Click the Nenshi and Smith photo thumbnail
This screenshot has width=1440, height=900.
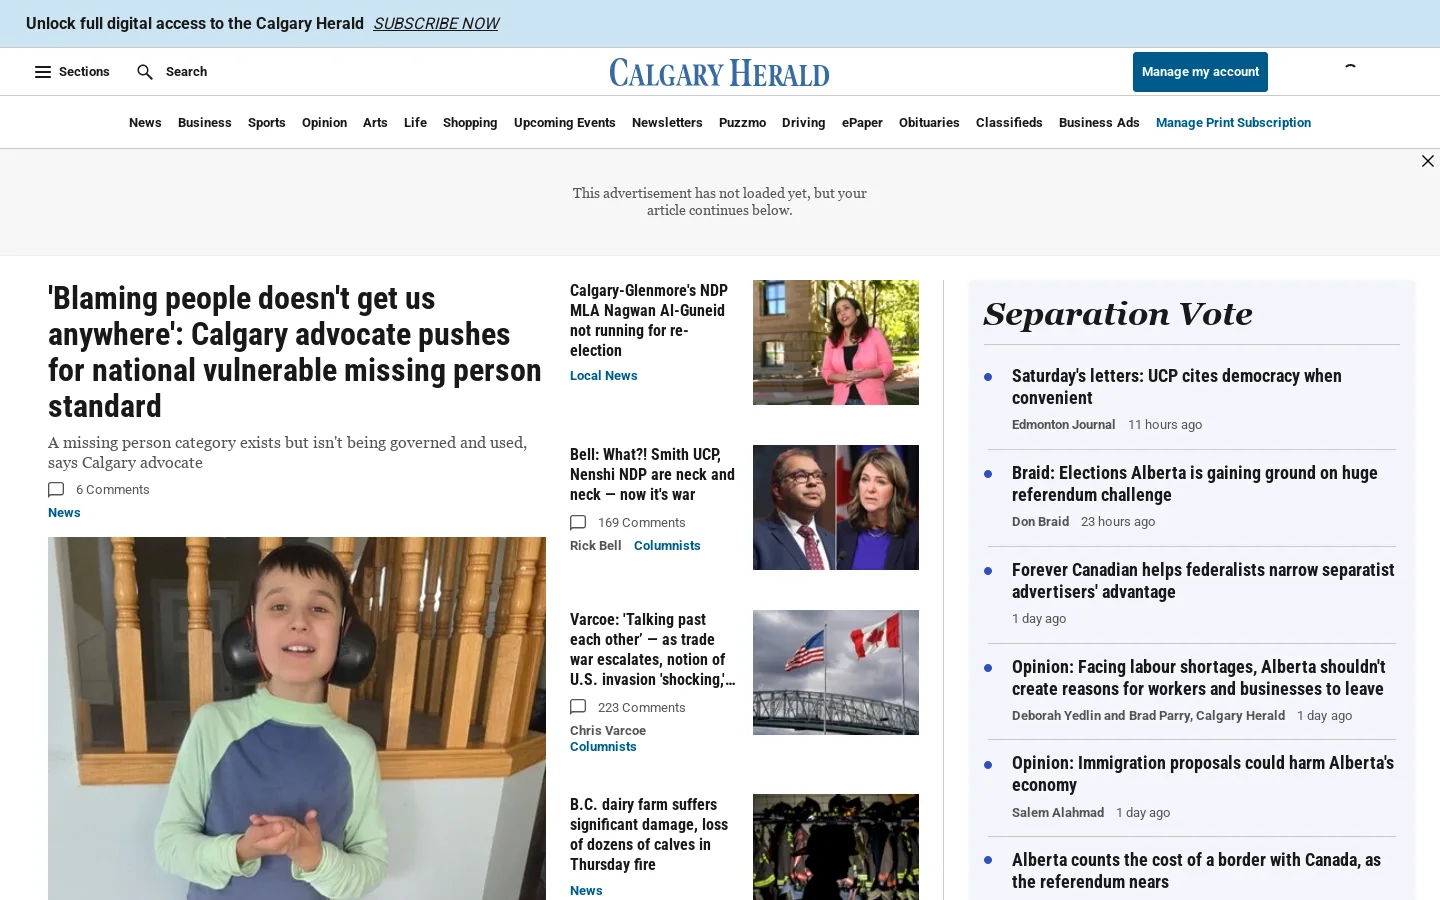click(x=836, y=507)
